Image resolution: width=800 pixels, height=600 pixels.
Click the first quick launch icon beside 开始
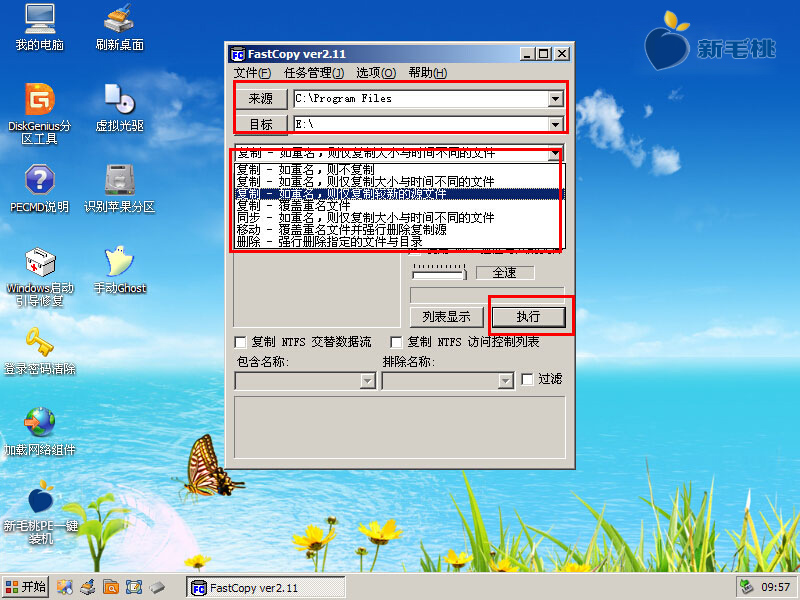click(64, 587)
